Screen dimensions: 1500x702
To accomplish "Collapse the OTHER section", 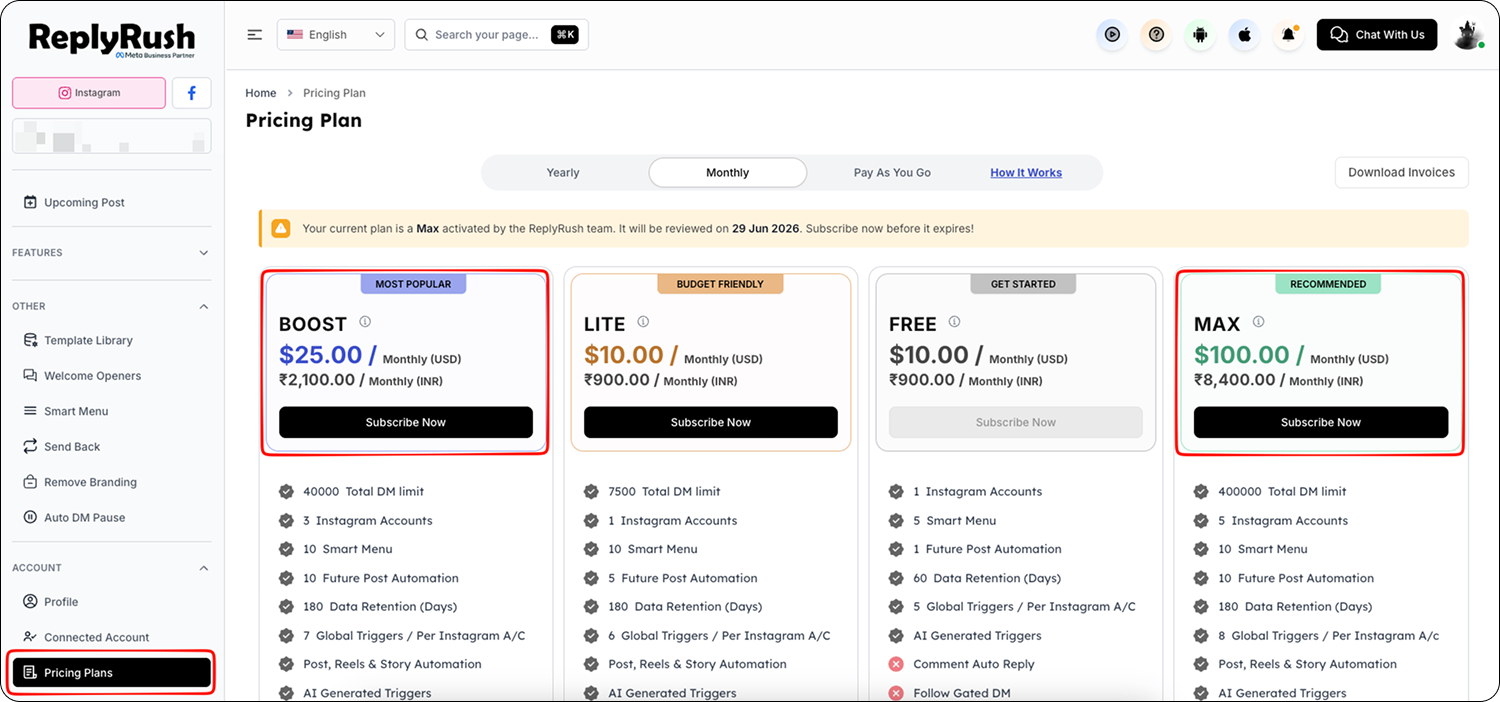I will coord(111,306).
